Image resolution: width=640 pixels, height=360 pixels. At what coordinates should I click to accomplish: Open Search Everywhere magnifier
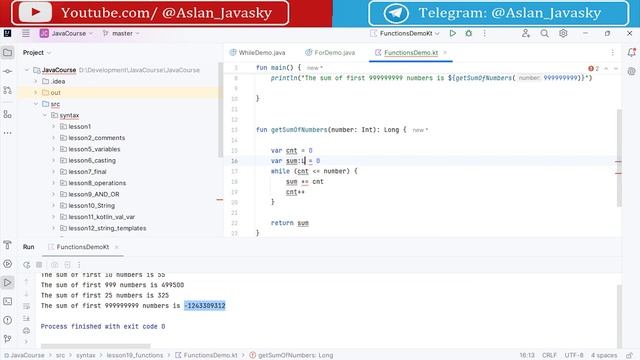pyautogui.click(x=544, y=33)
